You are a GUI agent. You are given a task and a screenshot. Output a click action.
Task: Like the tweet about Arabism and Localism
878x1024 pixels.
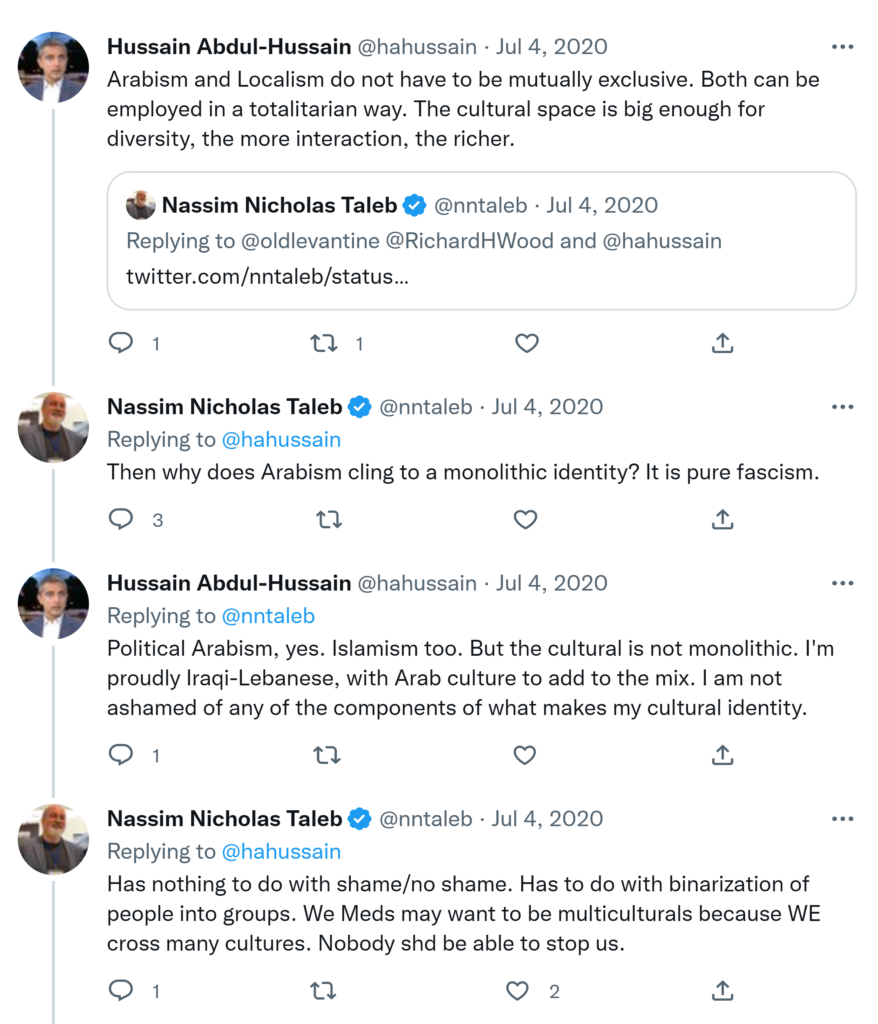pos(526,343)
